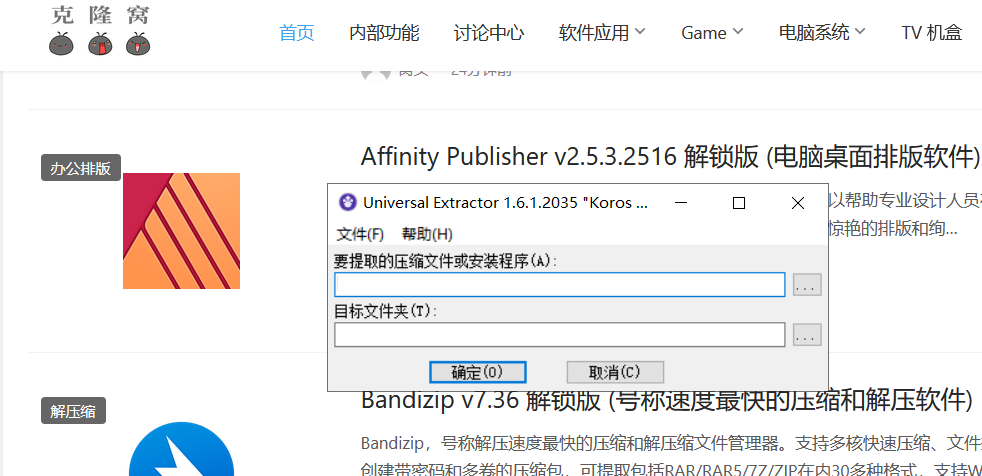The image size is (982, 476).
Task: Open the TV 机盒 navigation item
Action: pos(931,33)
